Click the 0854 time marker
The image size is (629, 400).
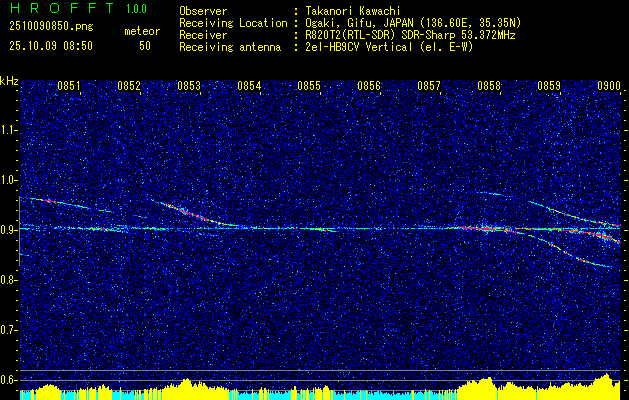[x=249, y=86]
